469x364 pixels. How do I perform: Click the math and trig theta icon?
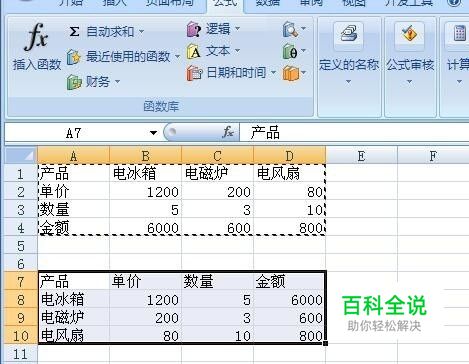(x=290, y=52)
